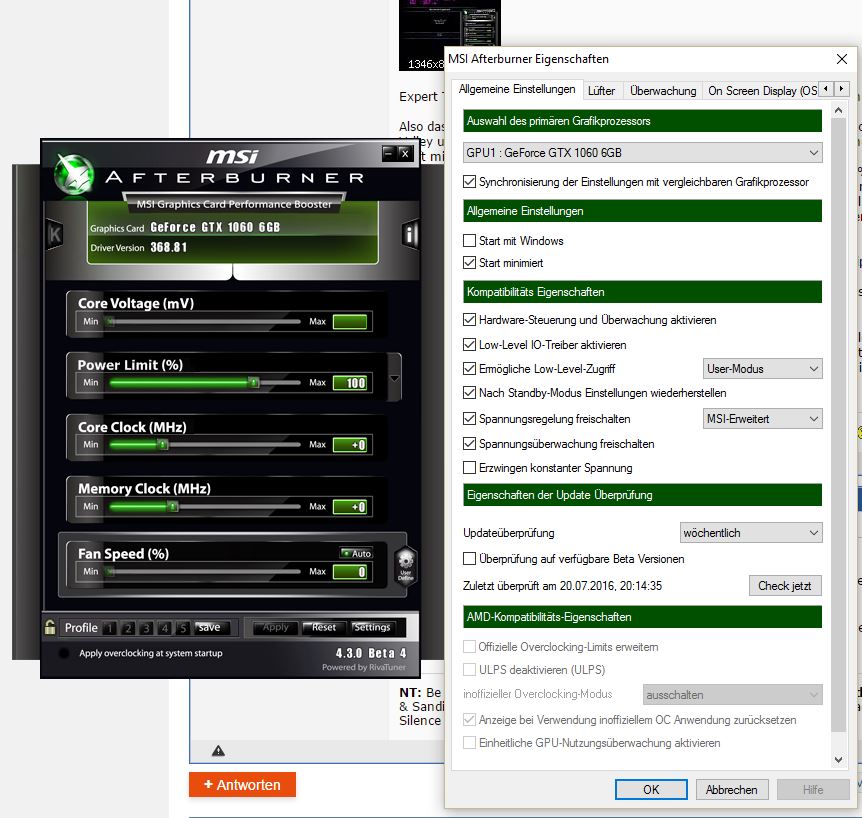
Task: Select profile slot 2
Action: [x=128, y=628]
